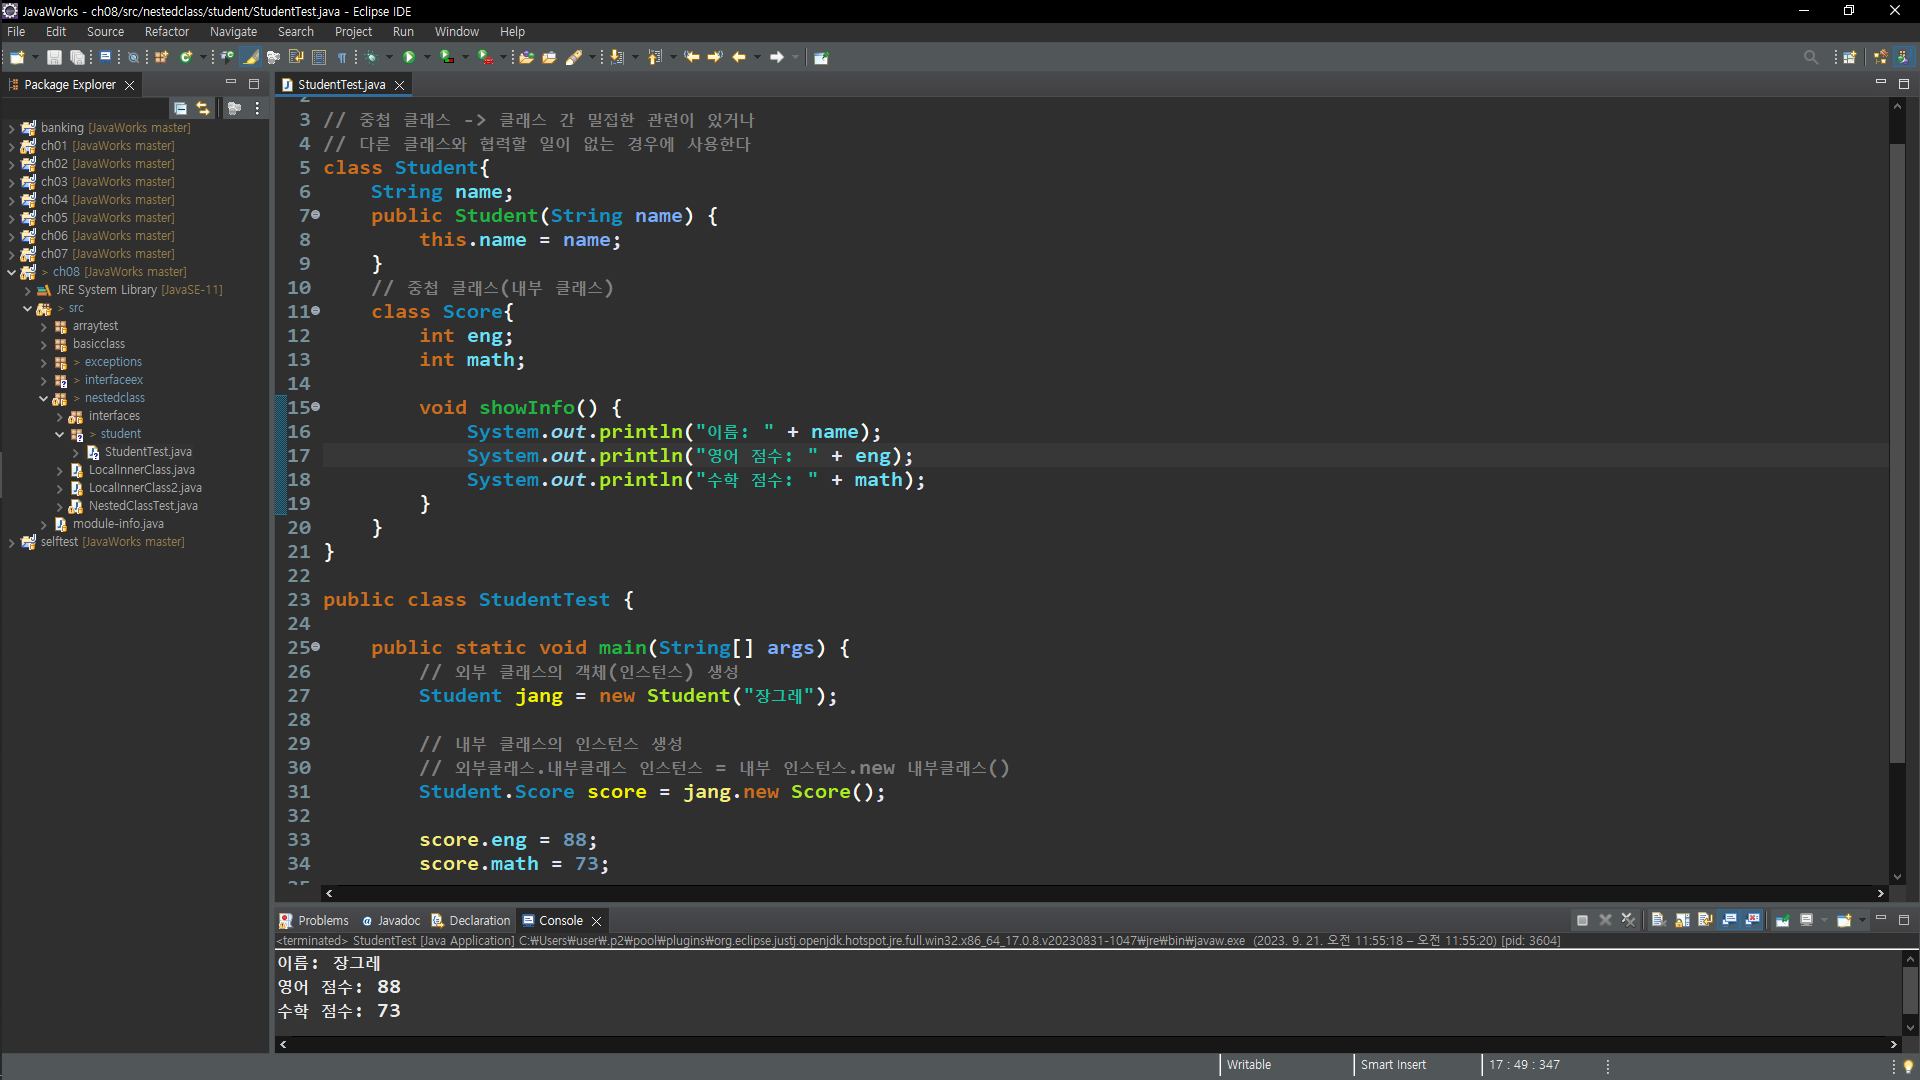
Task: Click the Open Type toolbar icon
Action: click(526, 57)
